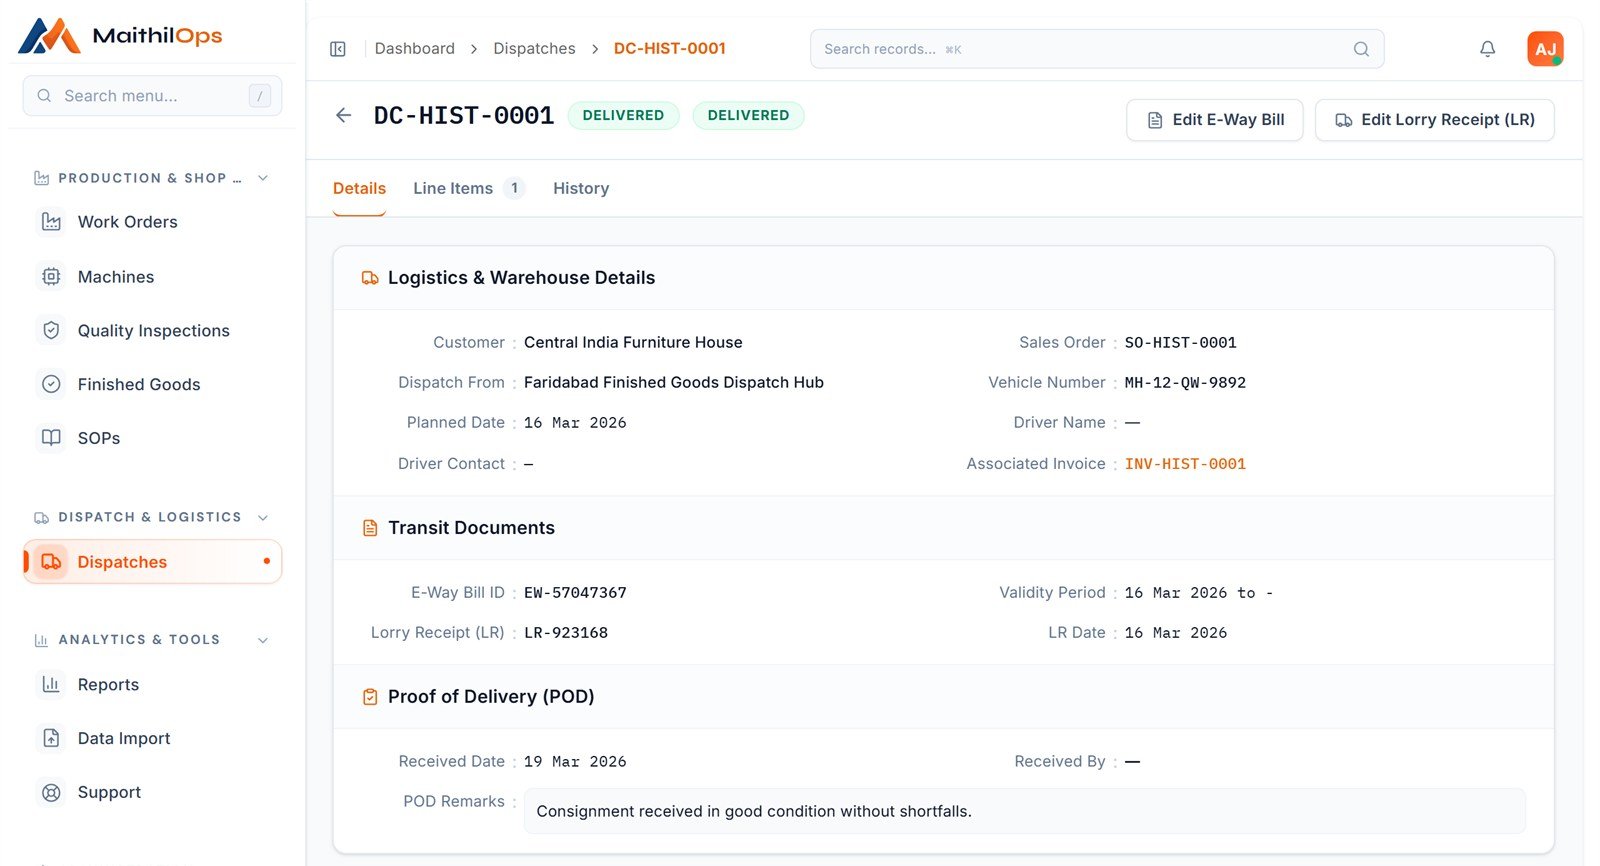Open the AJ user avatar menu
This screenshot has width=1600, height=866.
pos(1545,49)
